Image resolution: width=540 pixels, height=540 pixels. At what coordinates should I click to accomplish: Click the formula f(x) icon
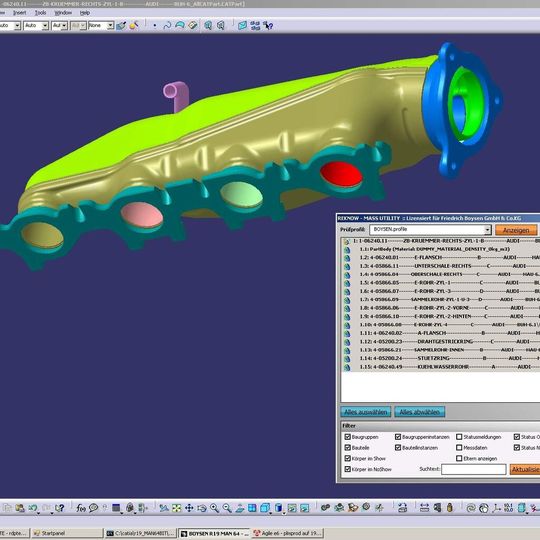coord(81,508)
